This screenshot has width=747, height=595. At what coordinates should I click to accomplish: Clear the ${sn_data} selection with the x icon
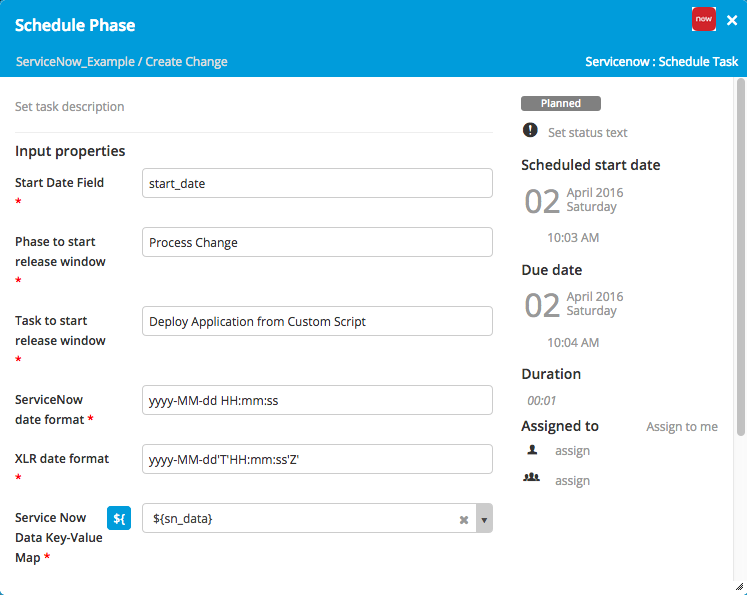[x=464, y=520]
